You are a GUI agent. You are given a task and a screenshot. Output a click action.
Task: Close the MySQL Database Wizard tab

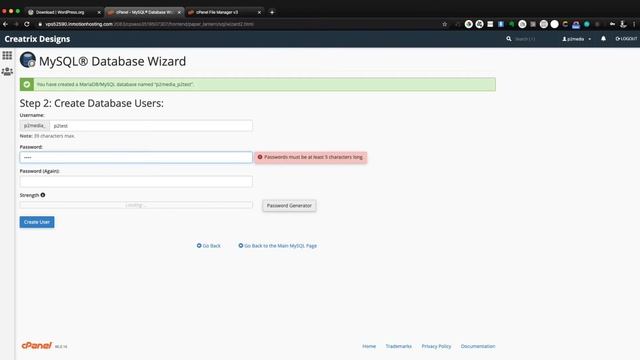pos(179,12)
